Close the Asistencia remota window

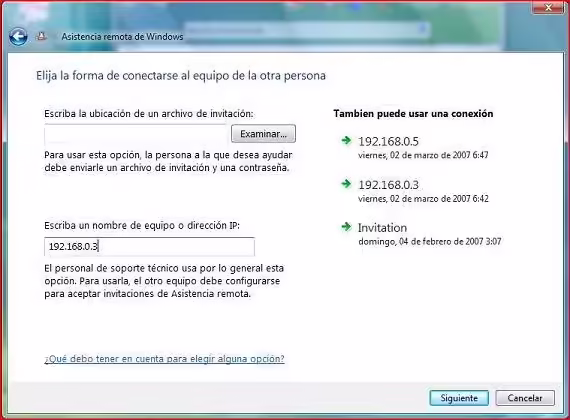click(x=549, y=7)
